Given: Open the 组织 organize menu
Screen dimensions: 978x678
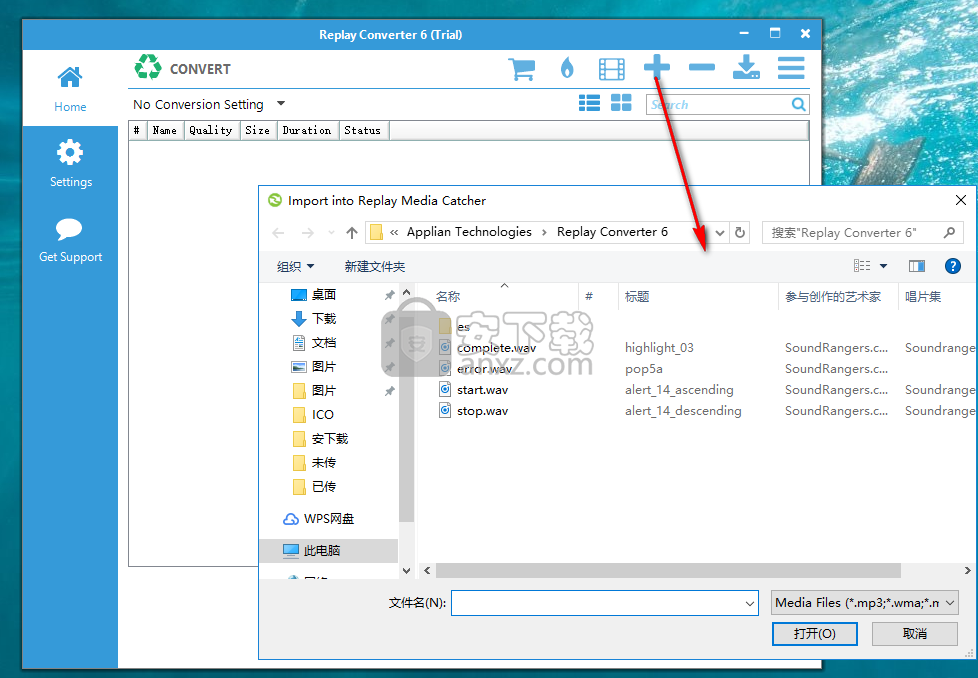Looking at the screenshot, I should click(295, 266).
